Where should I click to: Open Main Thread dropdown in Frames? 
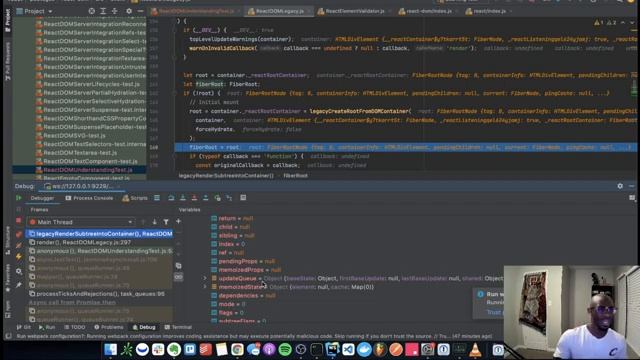tap(80, 222)
